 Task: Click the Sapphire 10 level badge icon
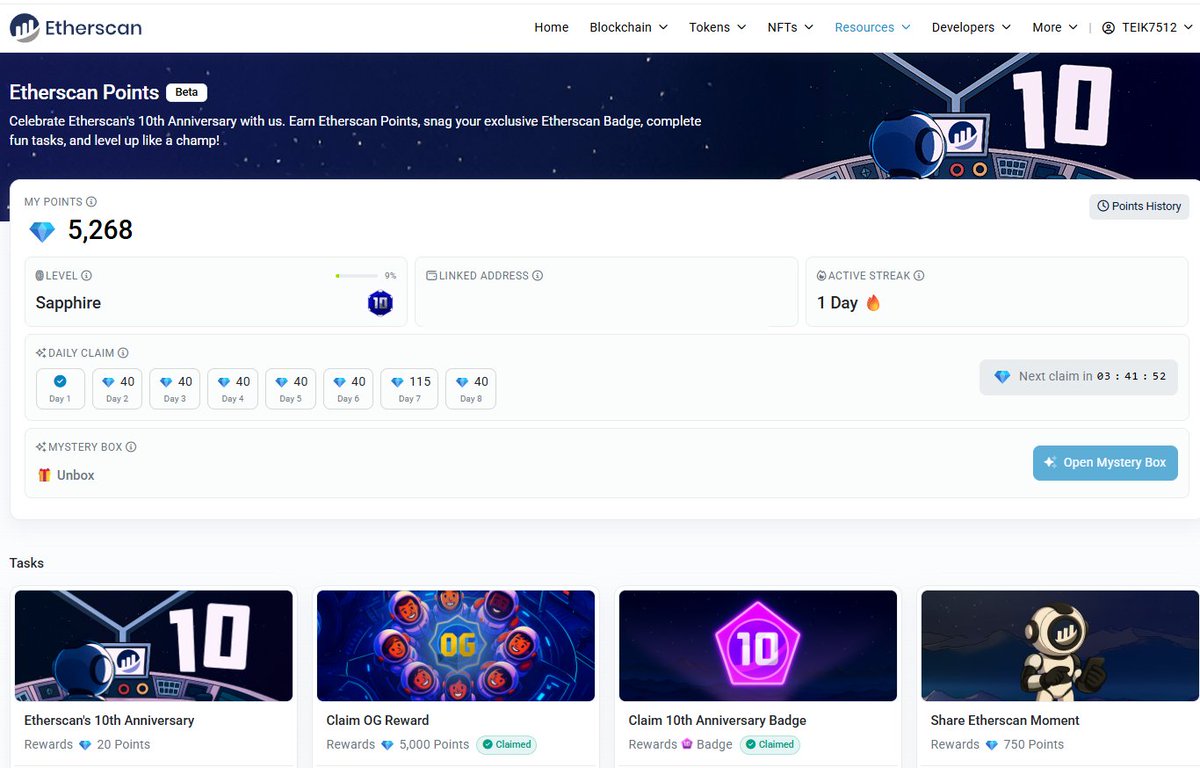pos(380,303)
